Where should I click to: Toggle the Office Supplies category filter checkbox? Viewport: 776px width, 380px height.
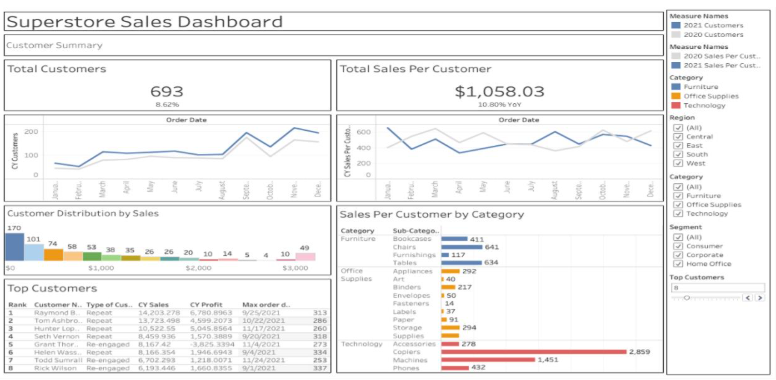click(678, 205)
